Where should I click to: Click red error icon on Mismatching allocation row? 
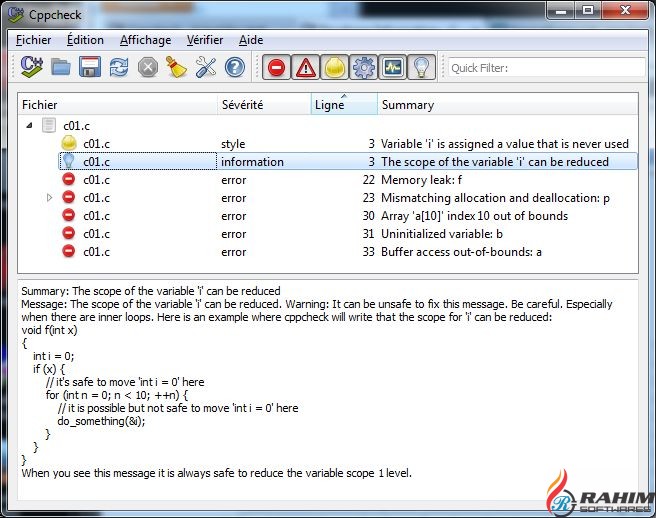point(68,197)
